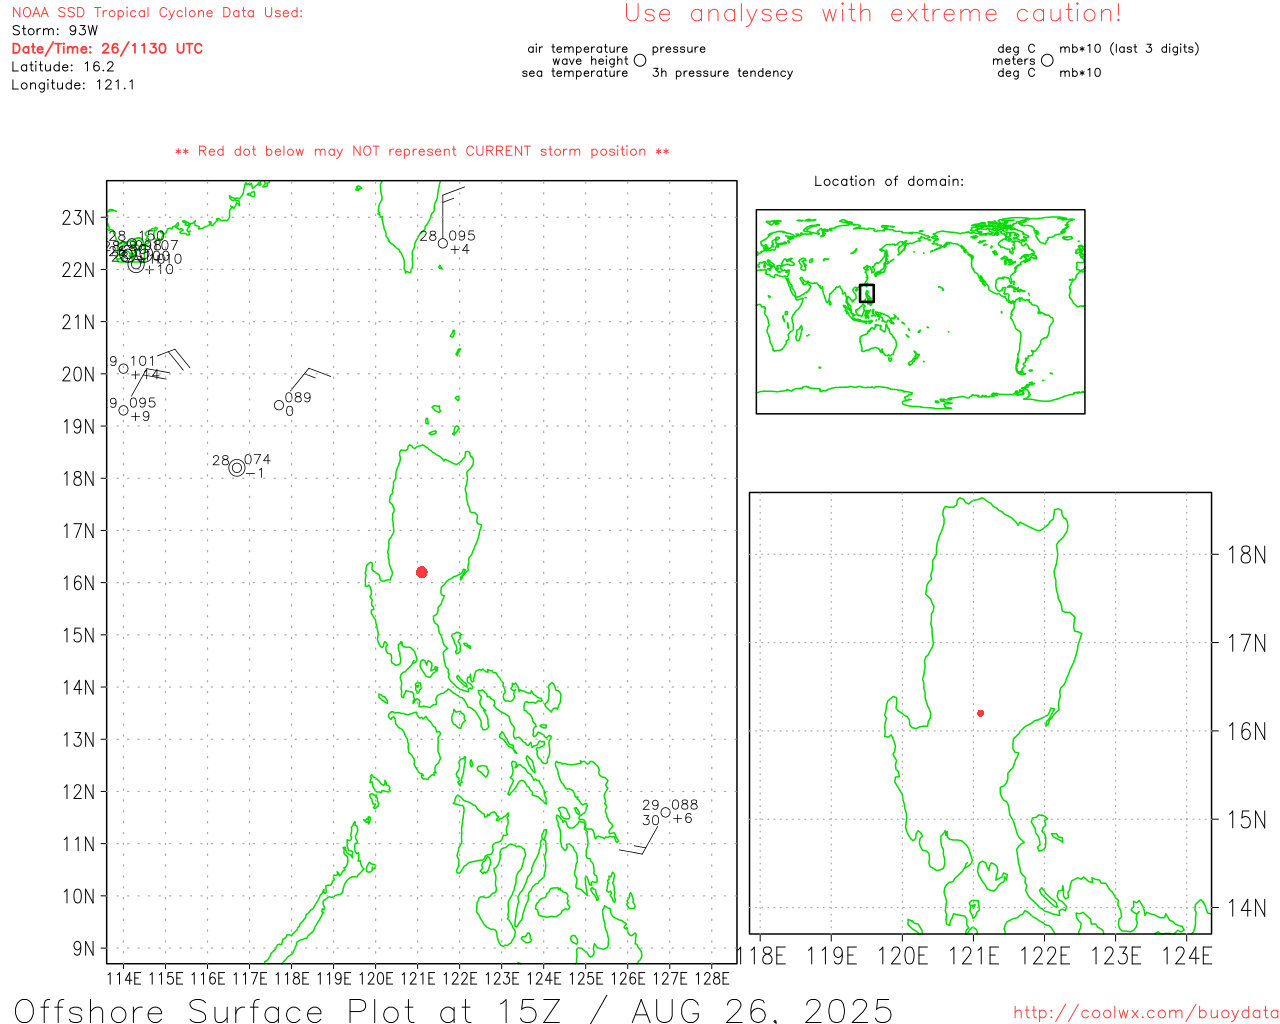Click the 'Location of domain:' label
The image size is (1280, 1024).
889,181
